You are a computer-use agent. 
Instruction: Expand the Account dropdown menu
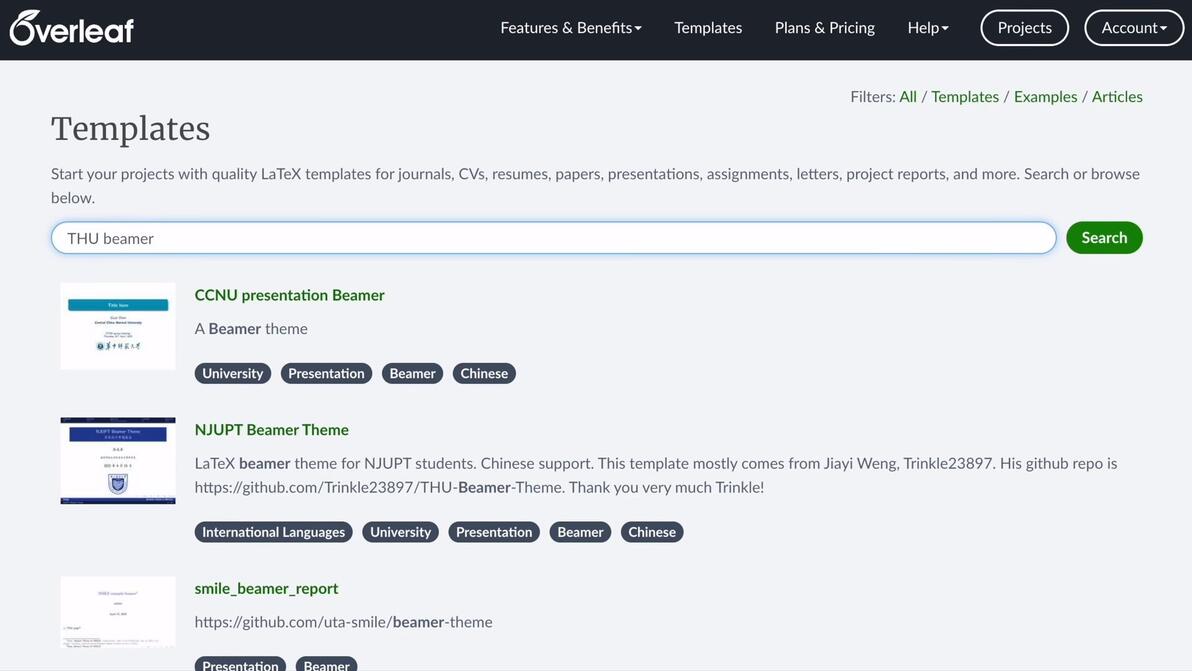[x=1134, y=28]
